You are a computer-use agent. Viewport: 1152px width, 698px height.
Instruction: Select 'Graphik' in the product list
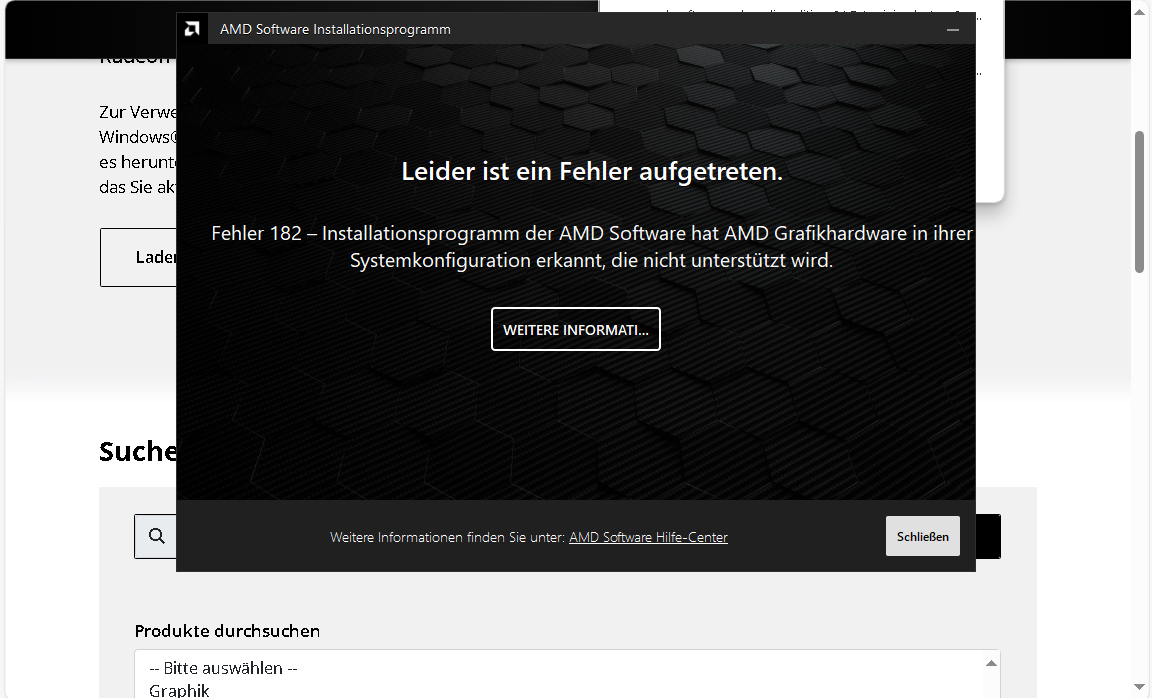(x=179, y=690)
